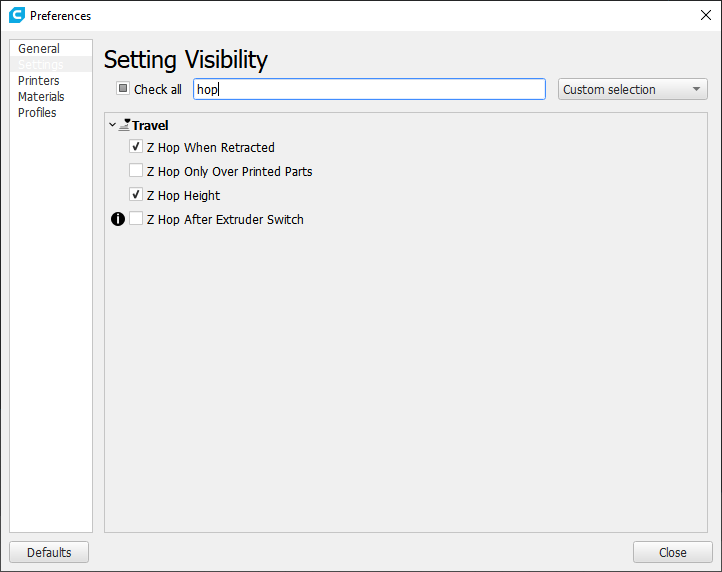
Task: Click the Close button at the bottom
Action: tap(672, 552)
